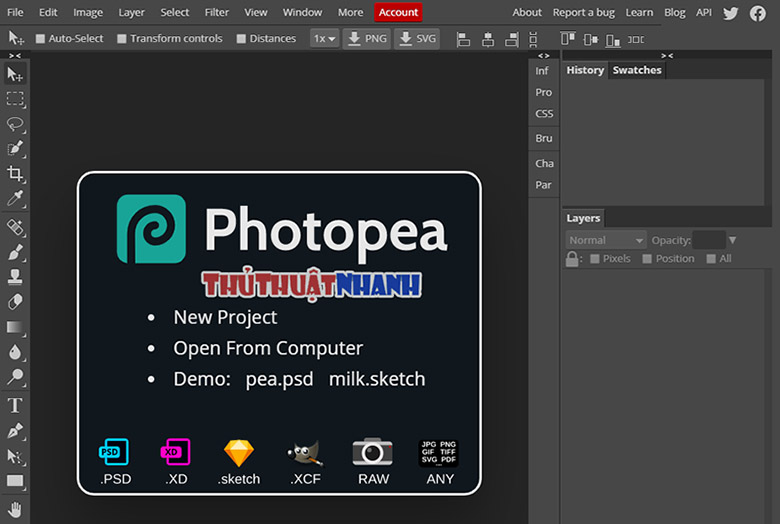Open the Twitter icon link
The height and width of the screenshot is (524, 780).
point(730,13)
